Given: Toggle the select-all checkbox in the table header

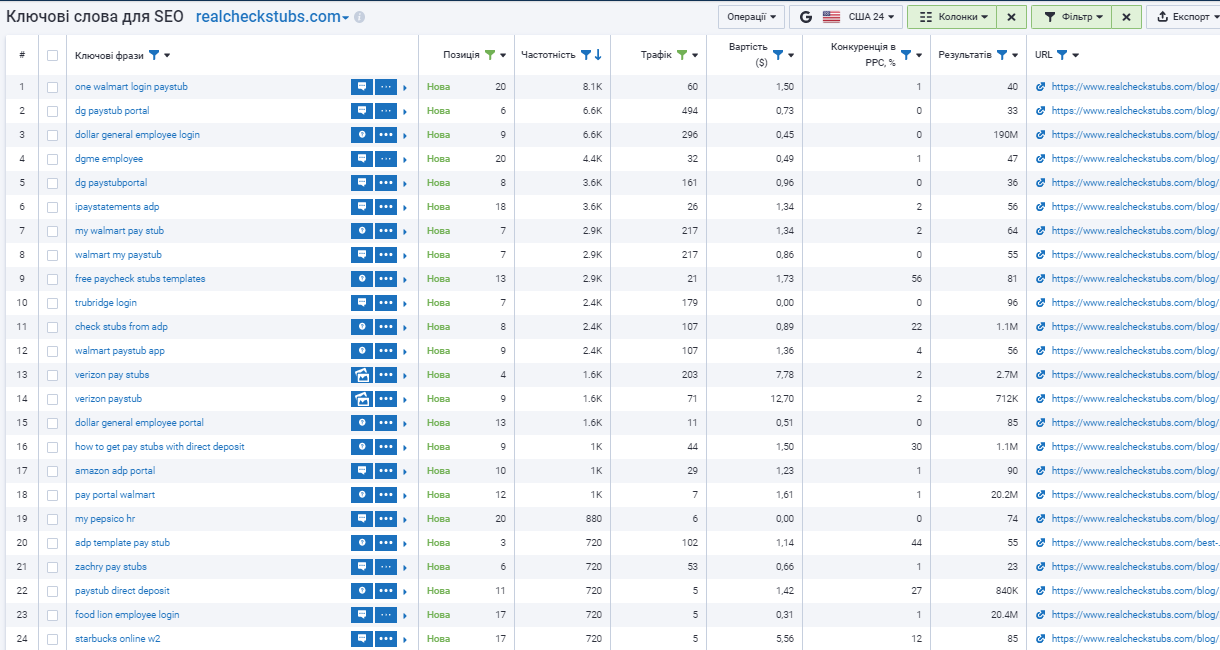Looking at the screenshot, I should point(52,55).
